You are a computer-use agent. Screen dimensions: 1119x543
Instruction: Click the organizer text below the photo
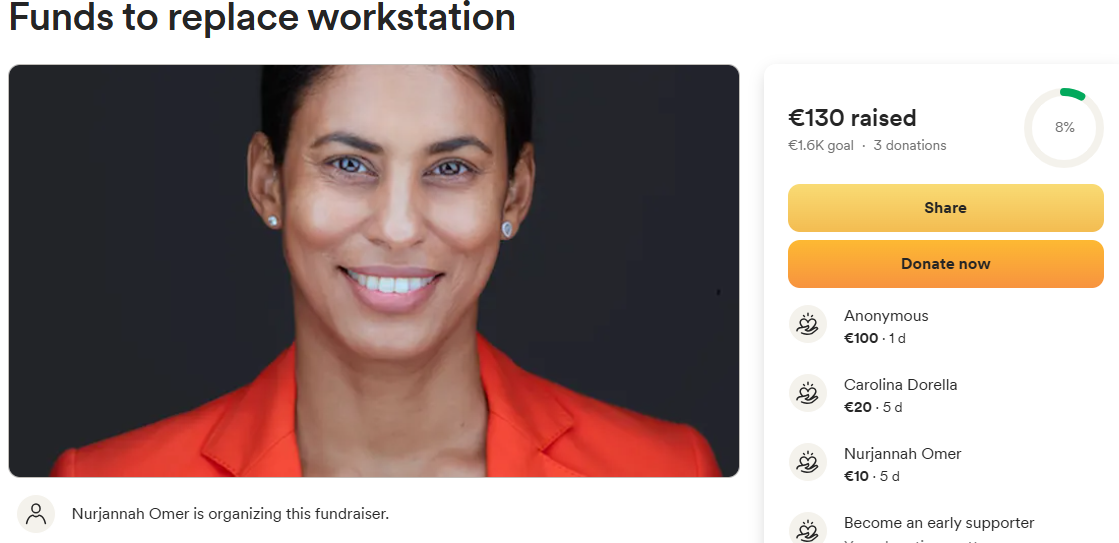230,514
